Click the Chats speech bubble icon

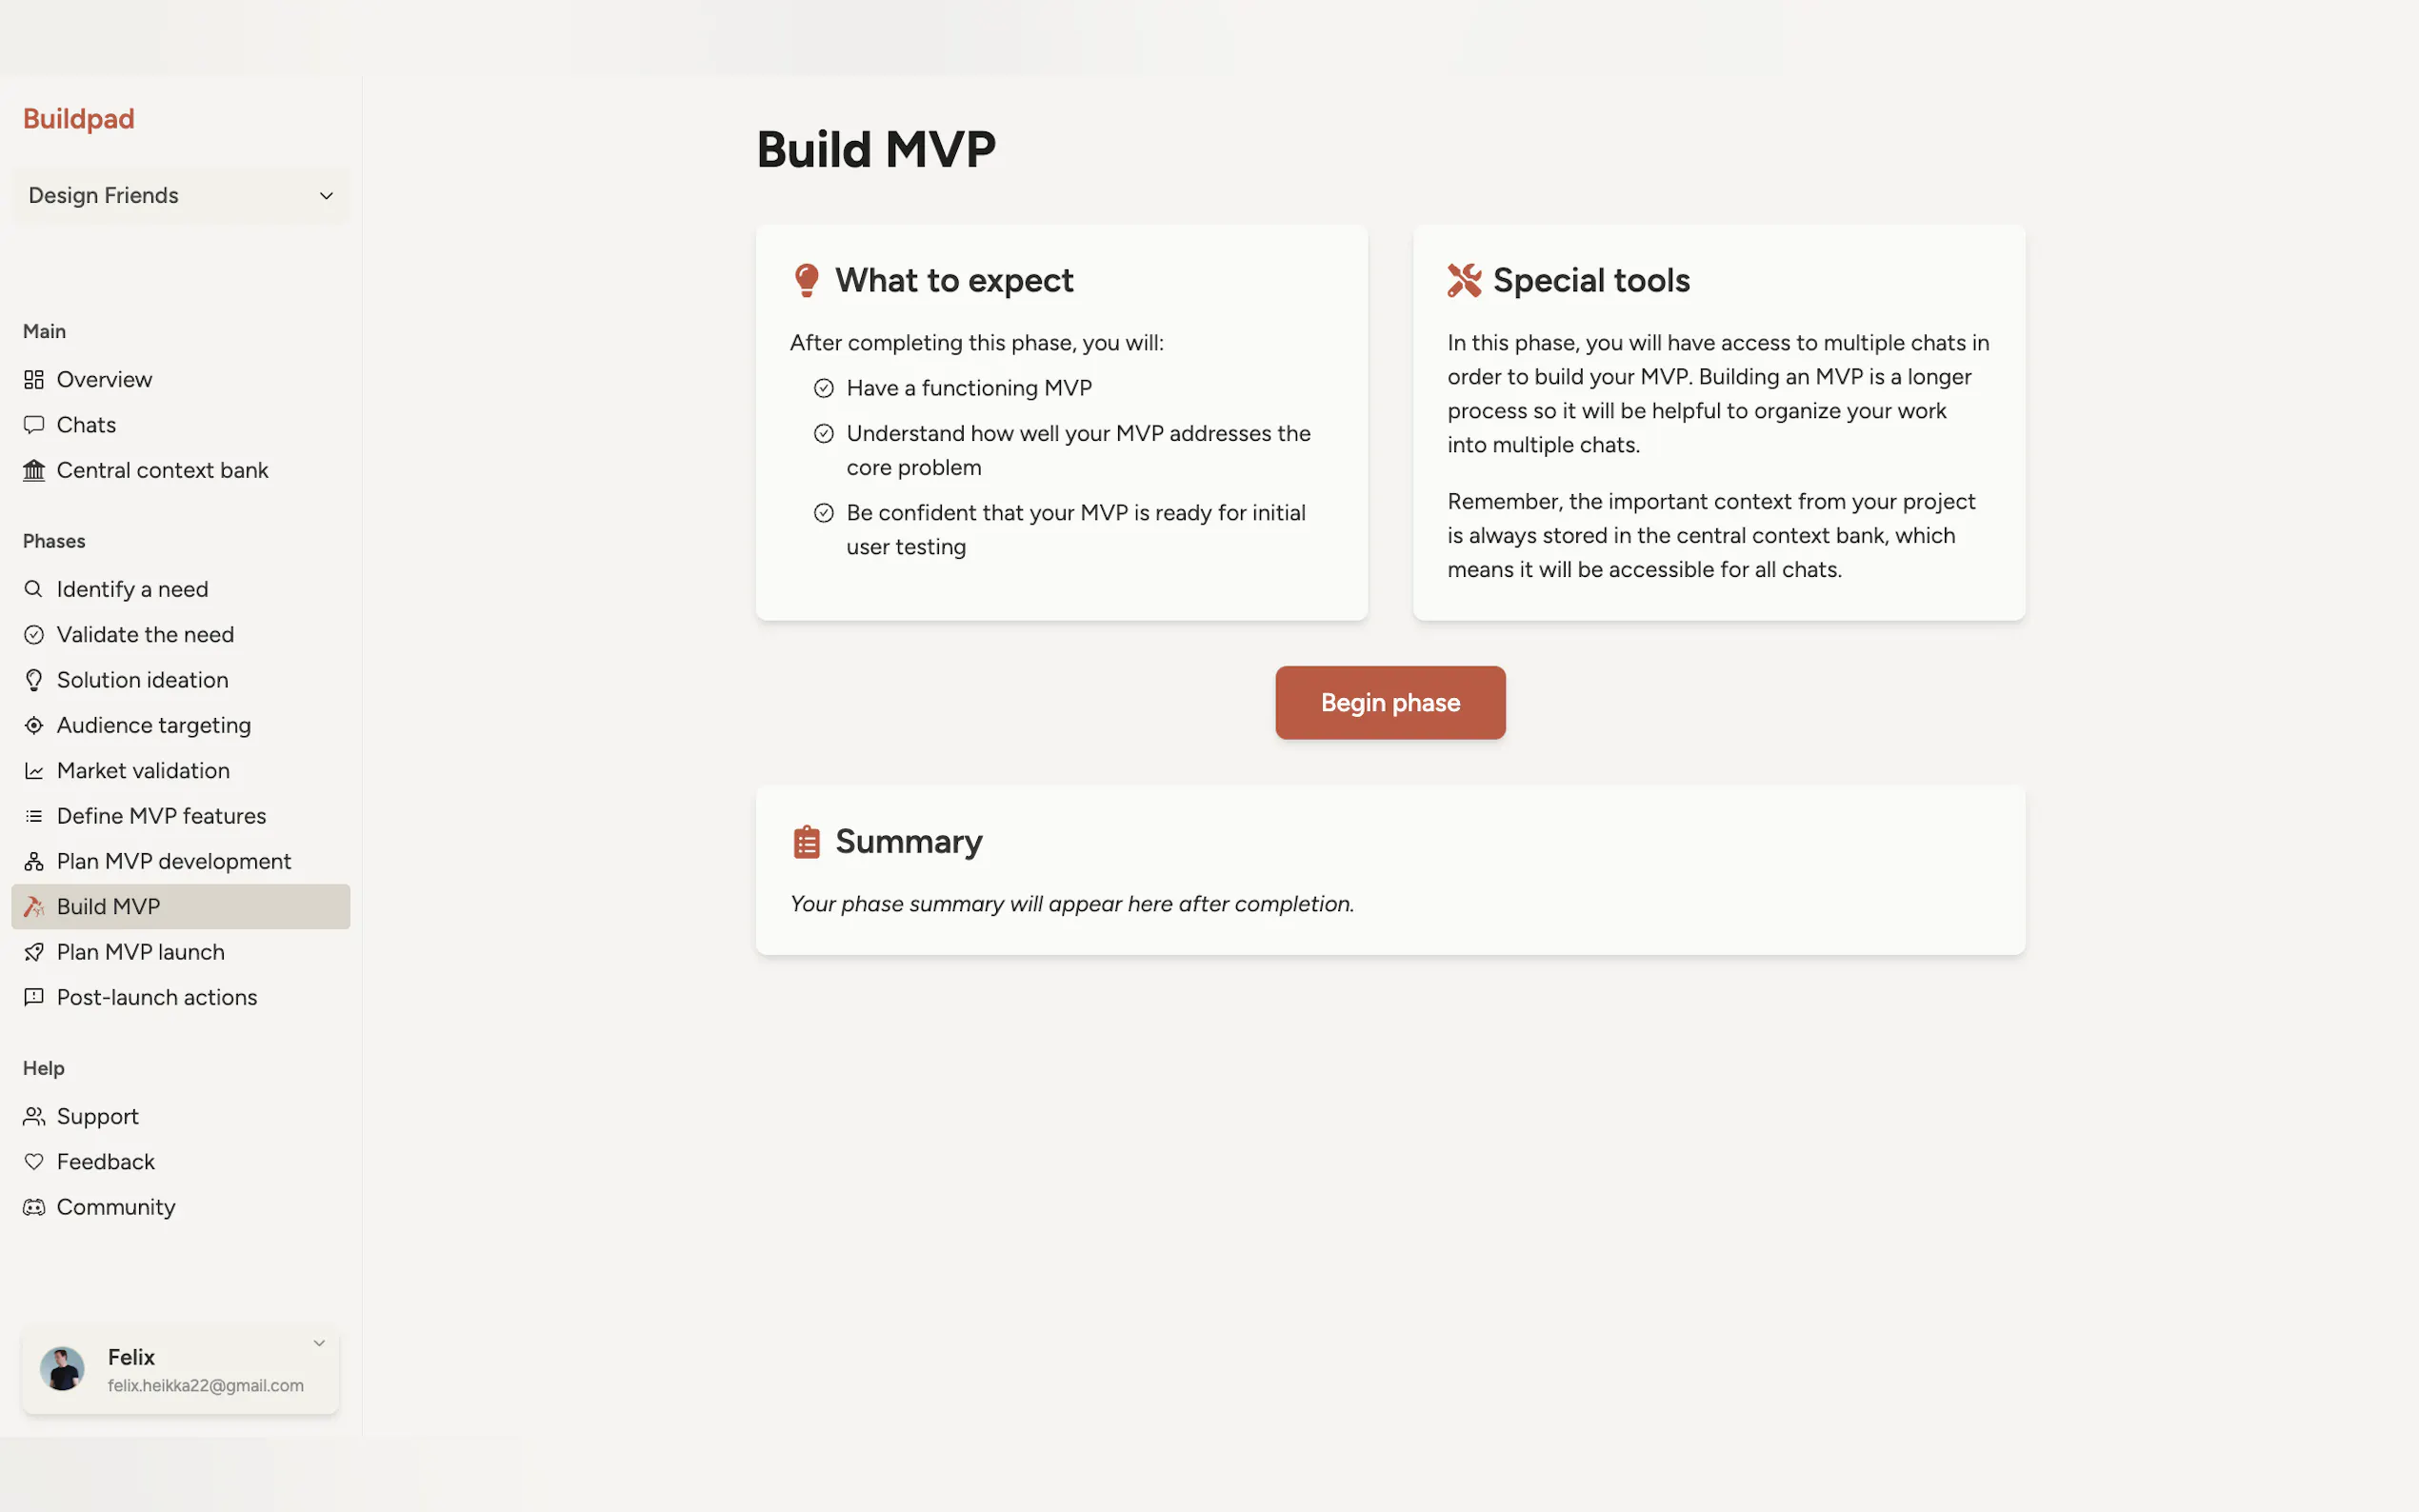(x=34, y=425)
